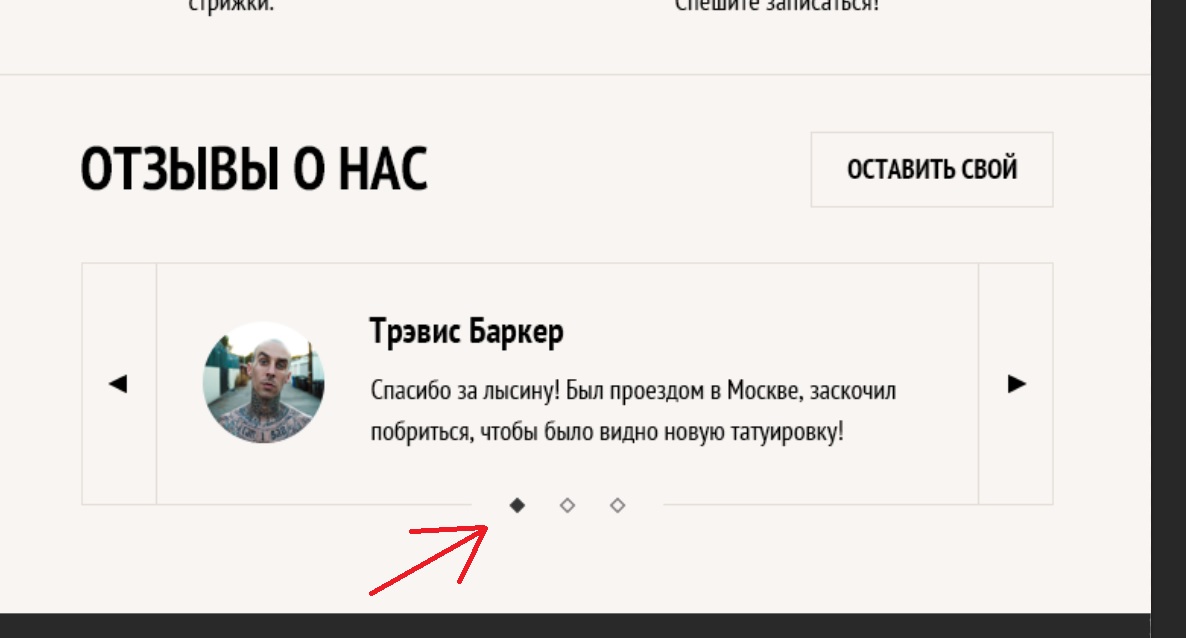Viewport: 1186px width, 638px height.
Task: Select the first filled diamond slide indicator
Action: pyautogui.click(x=517, y=505)
